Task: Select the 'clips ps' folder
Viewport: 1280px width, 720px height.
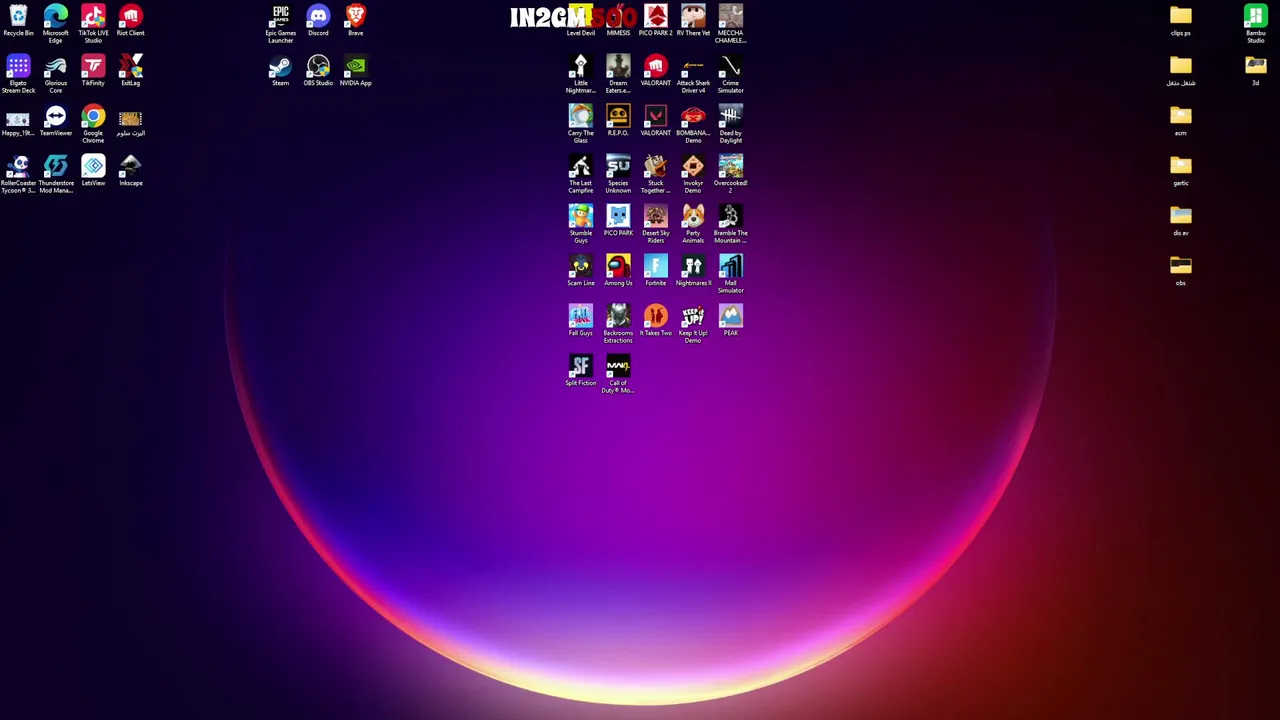Action: click(x=1181, y=16)
